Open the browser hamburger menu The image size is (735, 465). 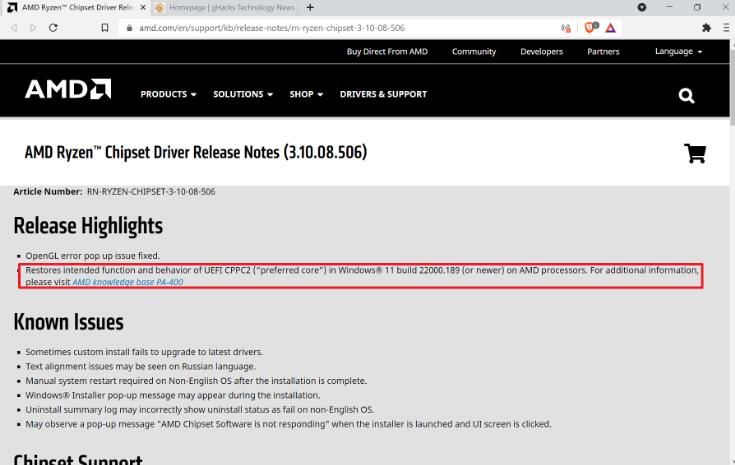(726, 28)
